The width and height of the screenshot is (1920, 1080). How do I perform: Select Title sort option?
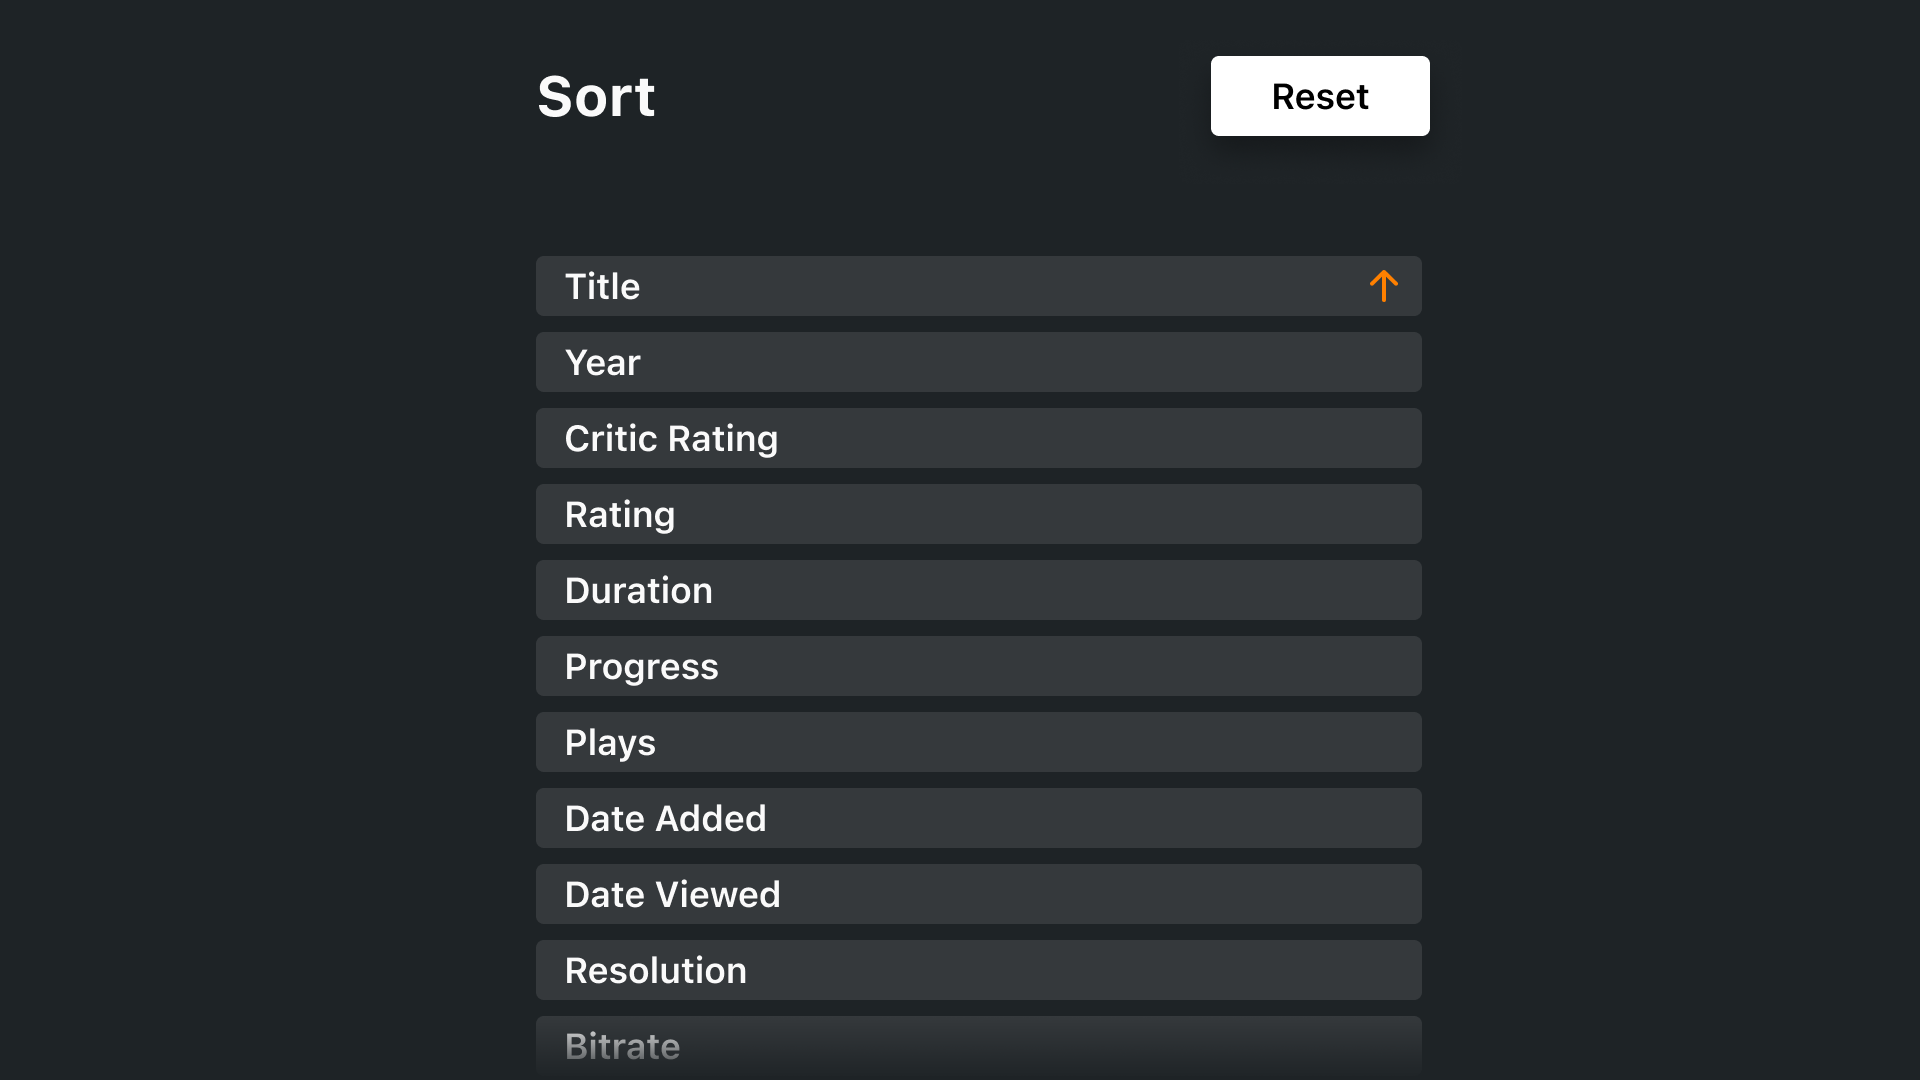pyautogui.click(x=978, y=286)
